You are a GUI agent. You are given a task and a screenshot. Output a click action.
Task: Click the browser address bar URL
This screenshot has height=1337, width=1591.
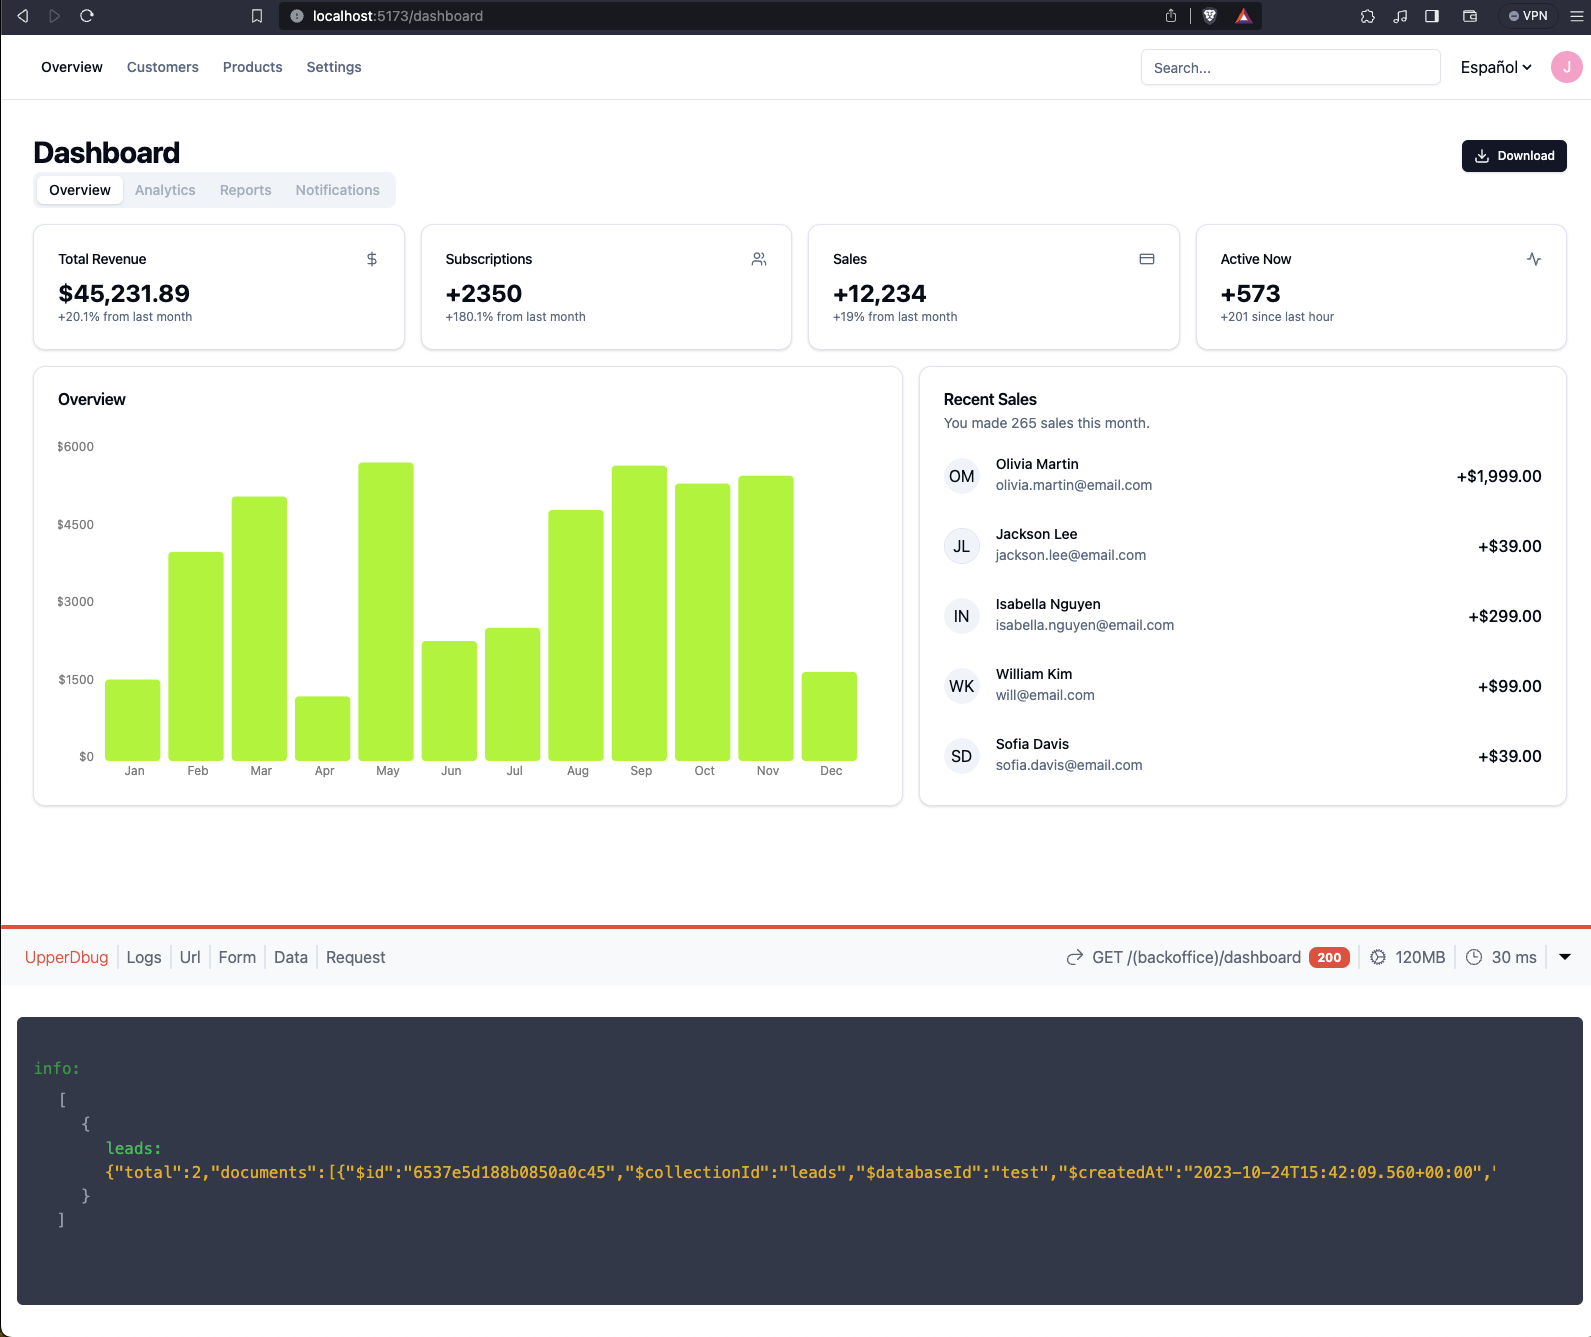[398, 16]
